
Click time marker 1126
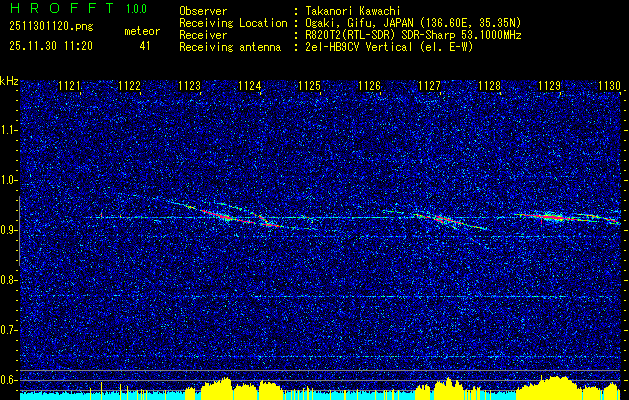pyautogui.click(x=369, y=86)
